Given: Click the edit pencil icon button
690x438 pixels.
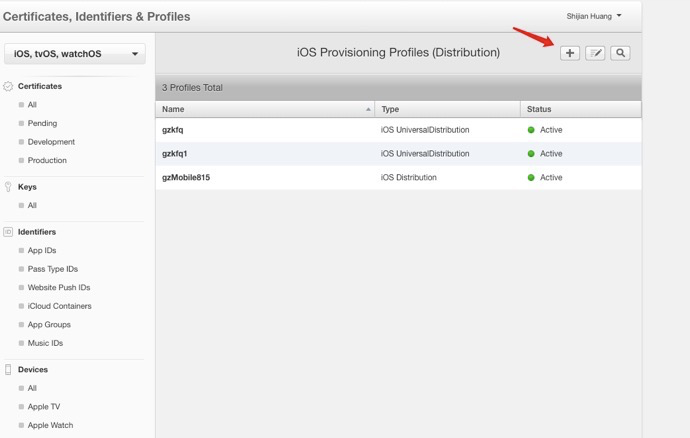Looking at the screenshot, I should pos(595,53).
